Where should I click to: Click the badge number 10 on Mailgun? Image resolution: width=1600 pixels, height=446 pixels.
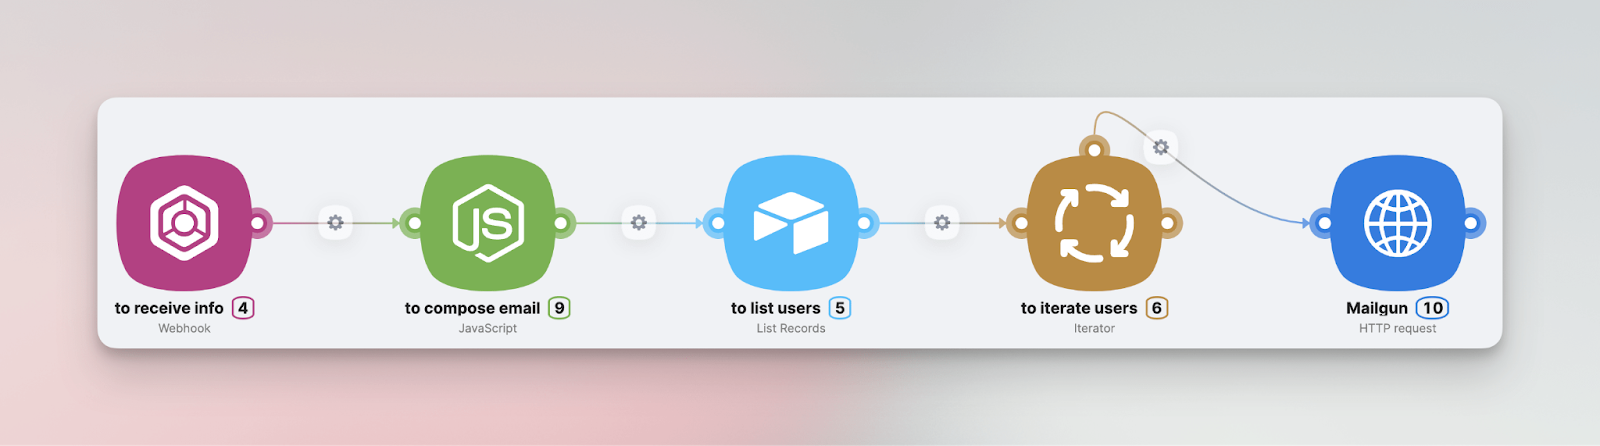pyautogui.click(x=1433, y=308)
